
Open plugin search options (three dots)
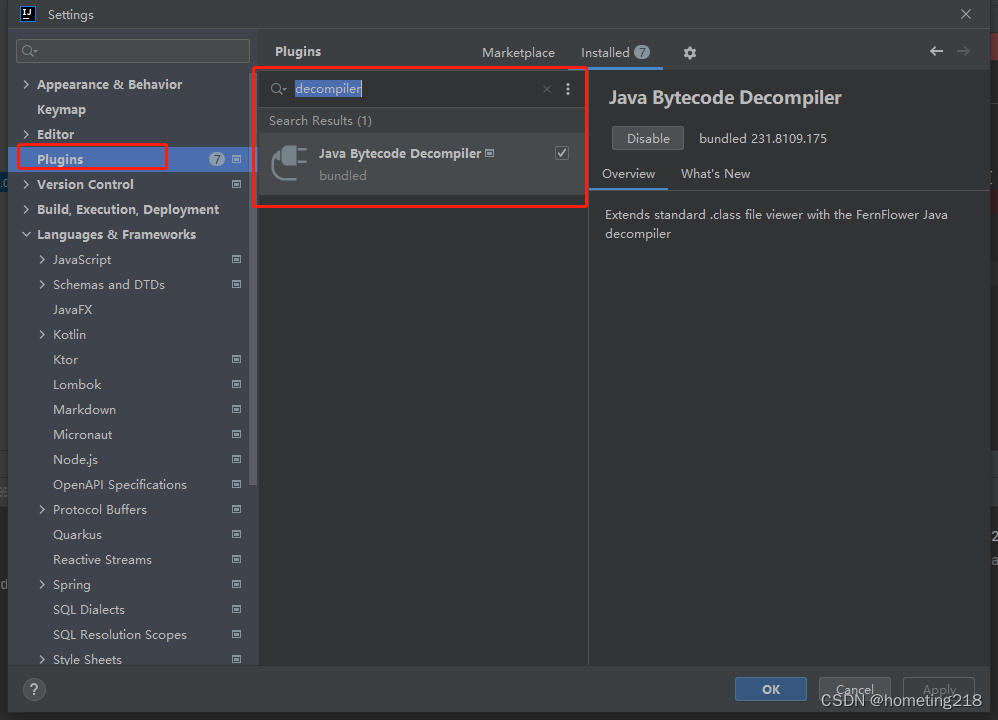click(568, 89)
